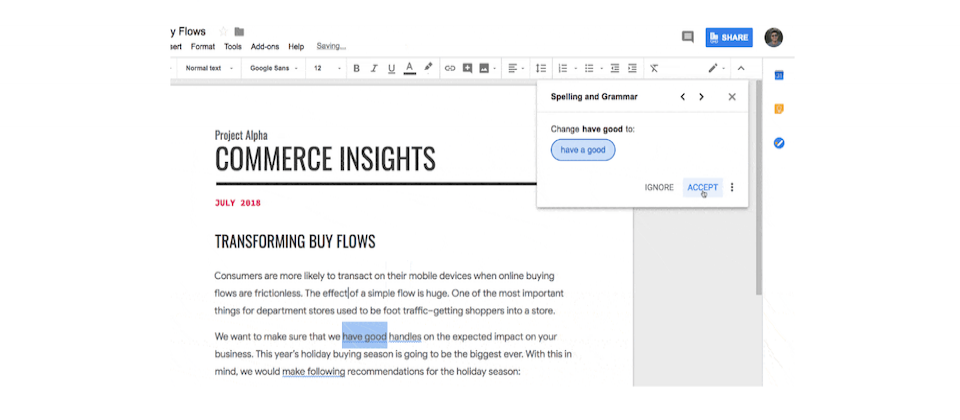Click the highlighter pen icon
The width and height of the screenshot is (960, 420).
(428, 68)
